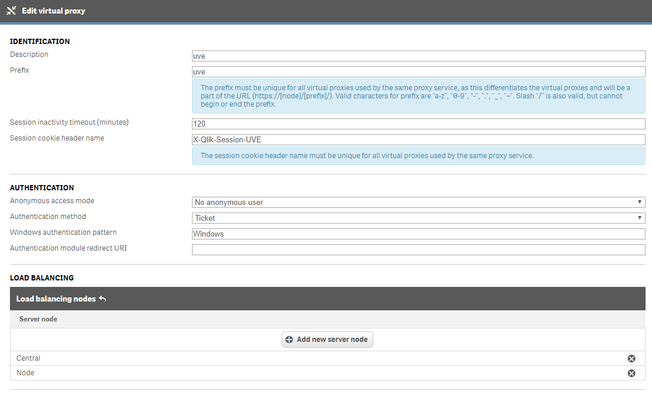The image size is (652, 397).
Task: Click the Description label
Action: pyautogui.click(x=29, y=54)
